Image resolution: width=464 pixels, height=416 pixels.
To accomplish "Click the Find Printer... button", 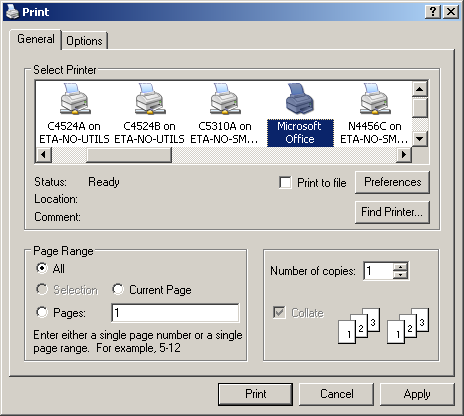I will coord(392,212).
